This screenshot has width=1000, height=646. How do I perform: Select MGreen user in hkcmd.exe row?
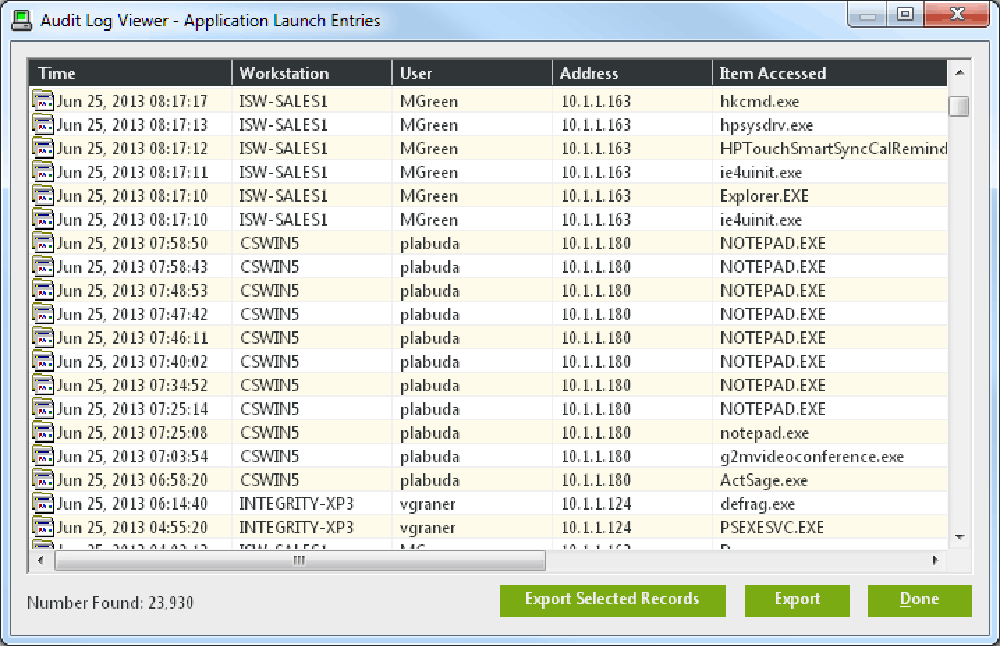click(x=429, y=101)
